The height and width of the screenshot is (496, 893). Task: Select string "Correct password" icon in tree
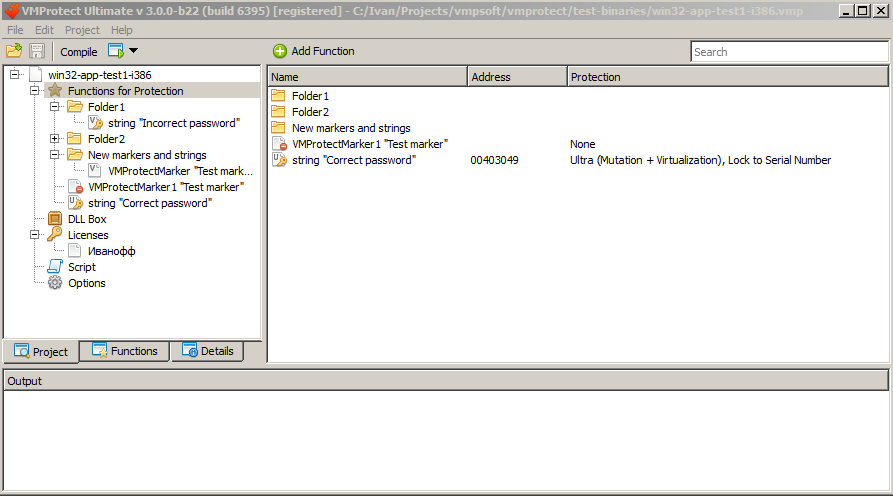pyautogui.click(x=76, y=203)
